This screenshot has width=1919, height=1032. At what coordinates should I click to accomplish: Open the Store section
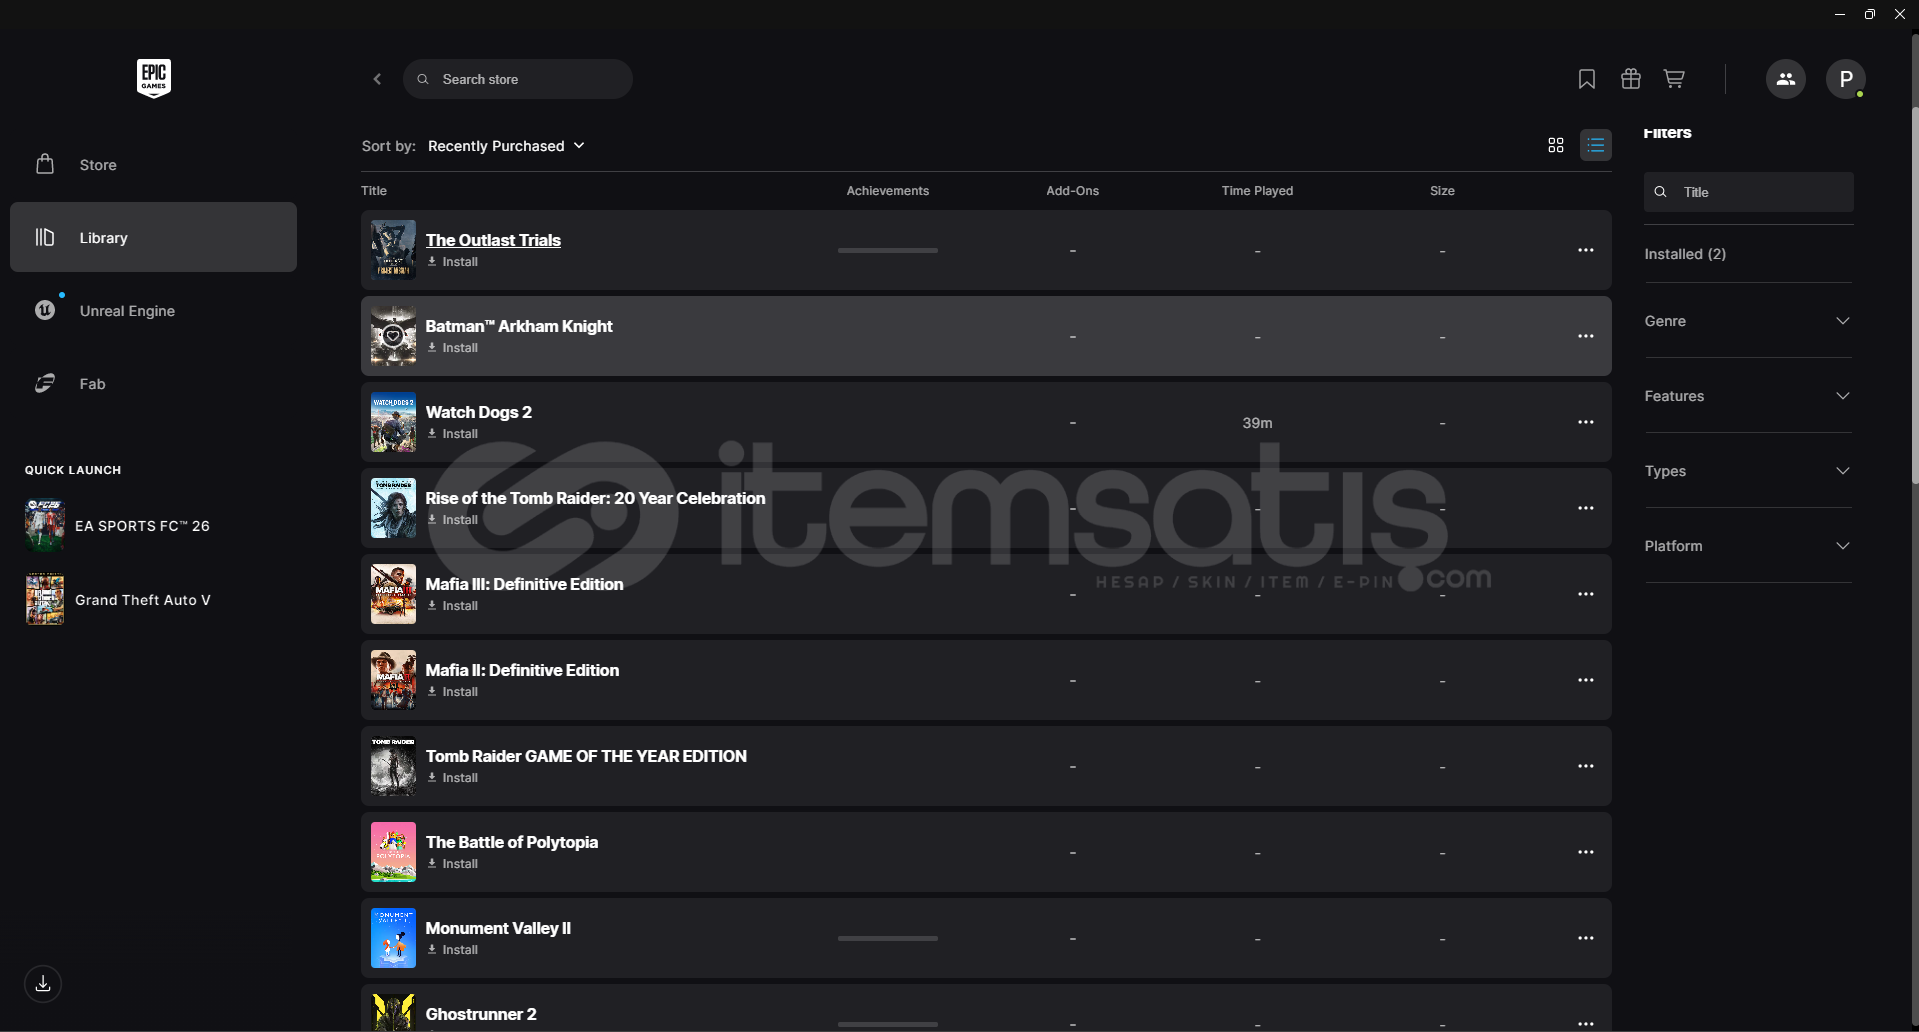click(x=153, y=165)
